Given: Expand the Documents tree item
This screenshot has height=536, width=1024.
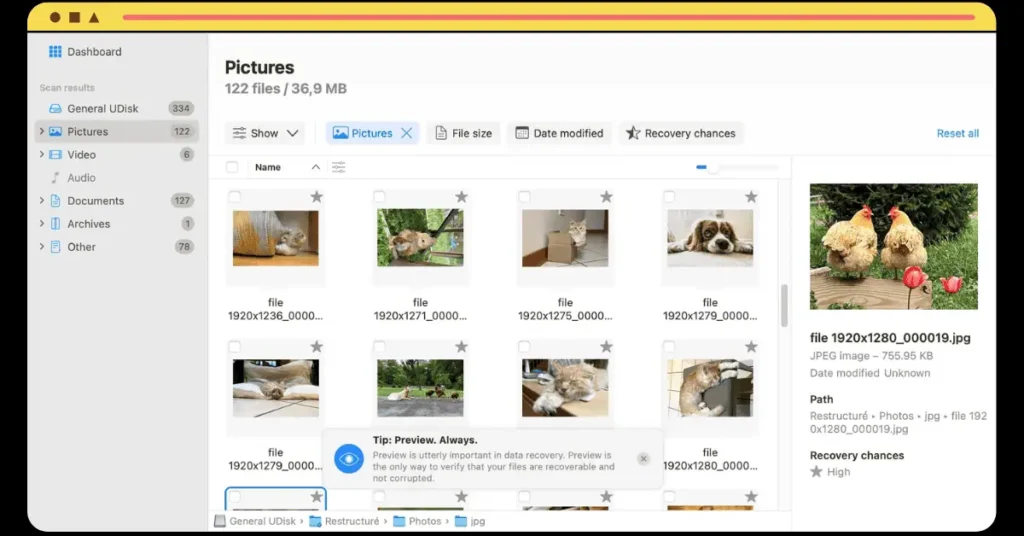Looking at the screenshot, I should pos(42,200).
